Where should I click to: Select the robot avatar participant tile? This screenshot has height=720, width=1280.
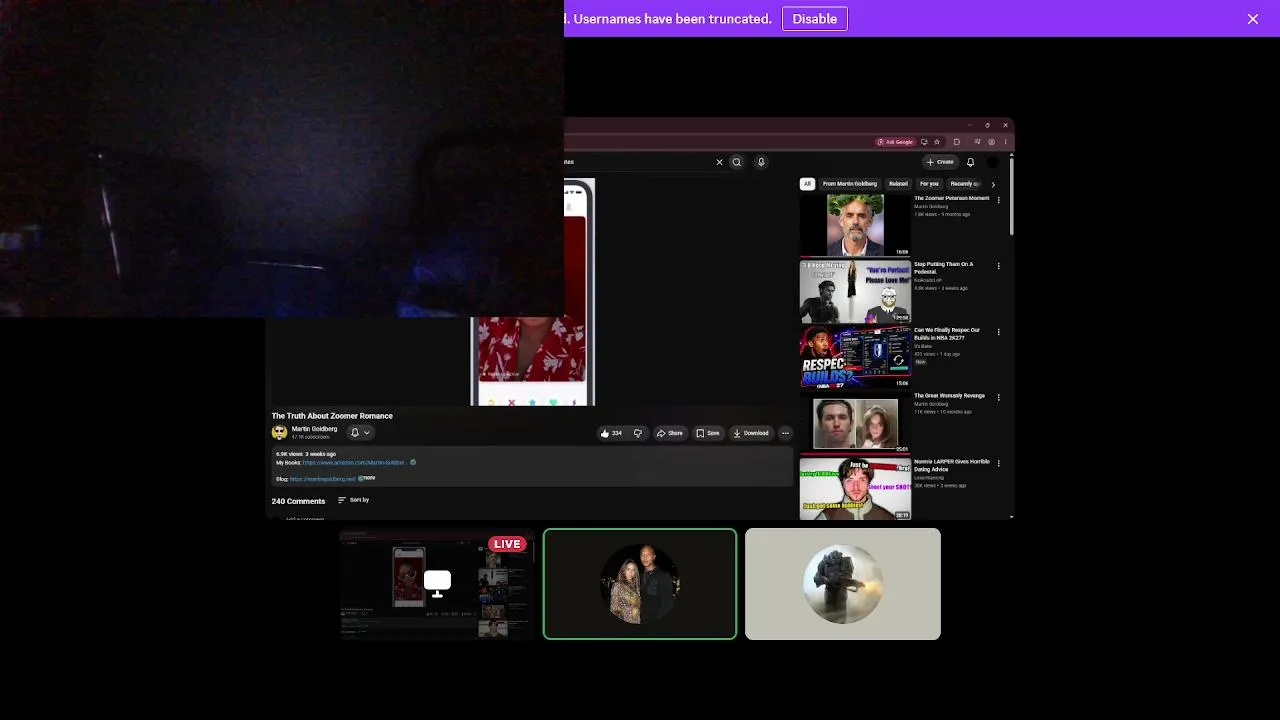tap(843, 584)
